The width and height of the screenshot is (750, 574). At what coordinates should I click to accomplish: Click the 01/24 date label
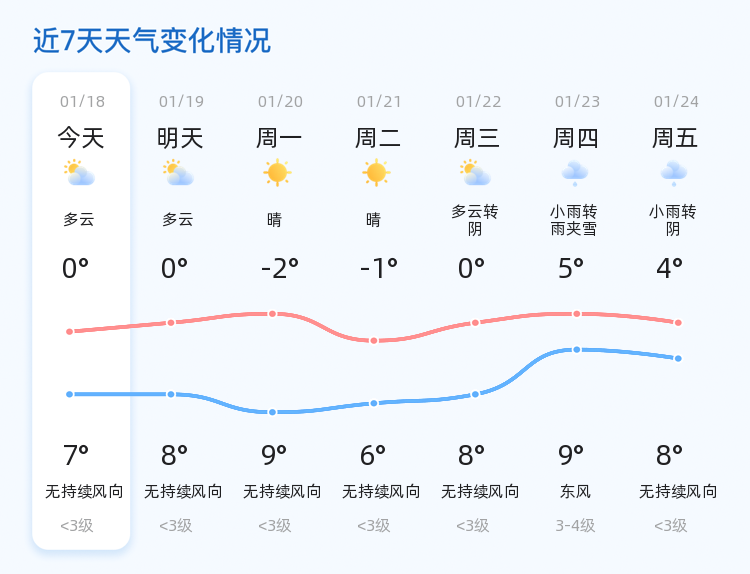pyautogui.click(x=677, y=102)
